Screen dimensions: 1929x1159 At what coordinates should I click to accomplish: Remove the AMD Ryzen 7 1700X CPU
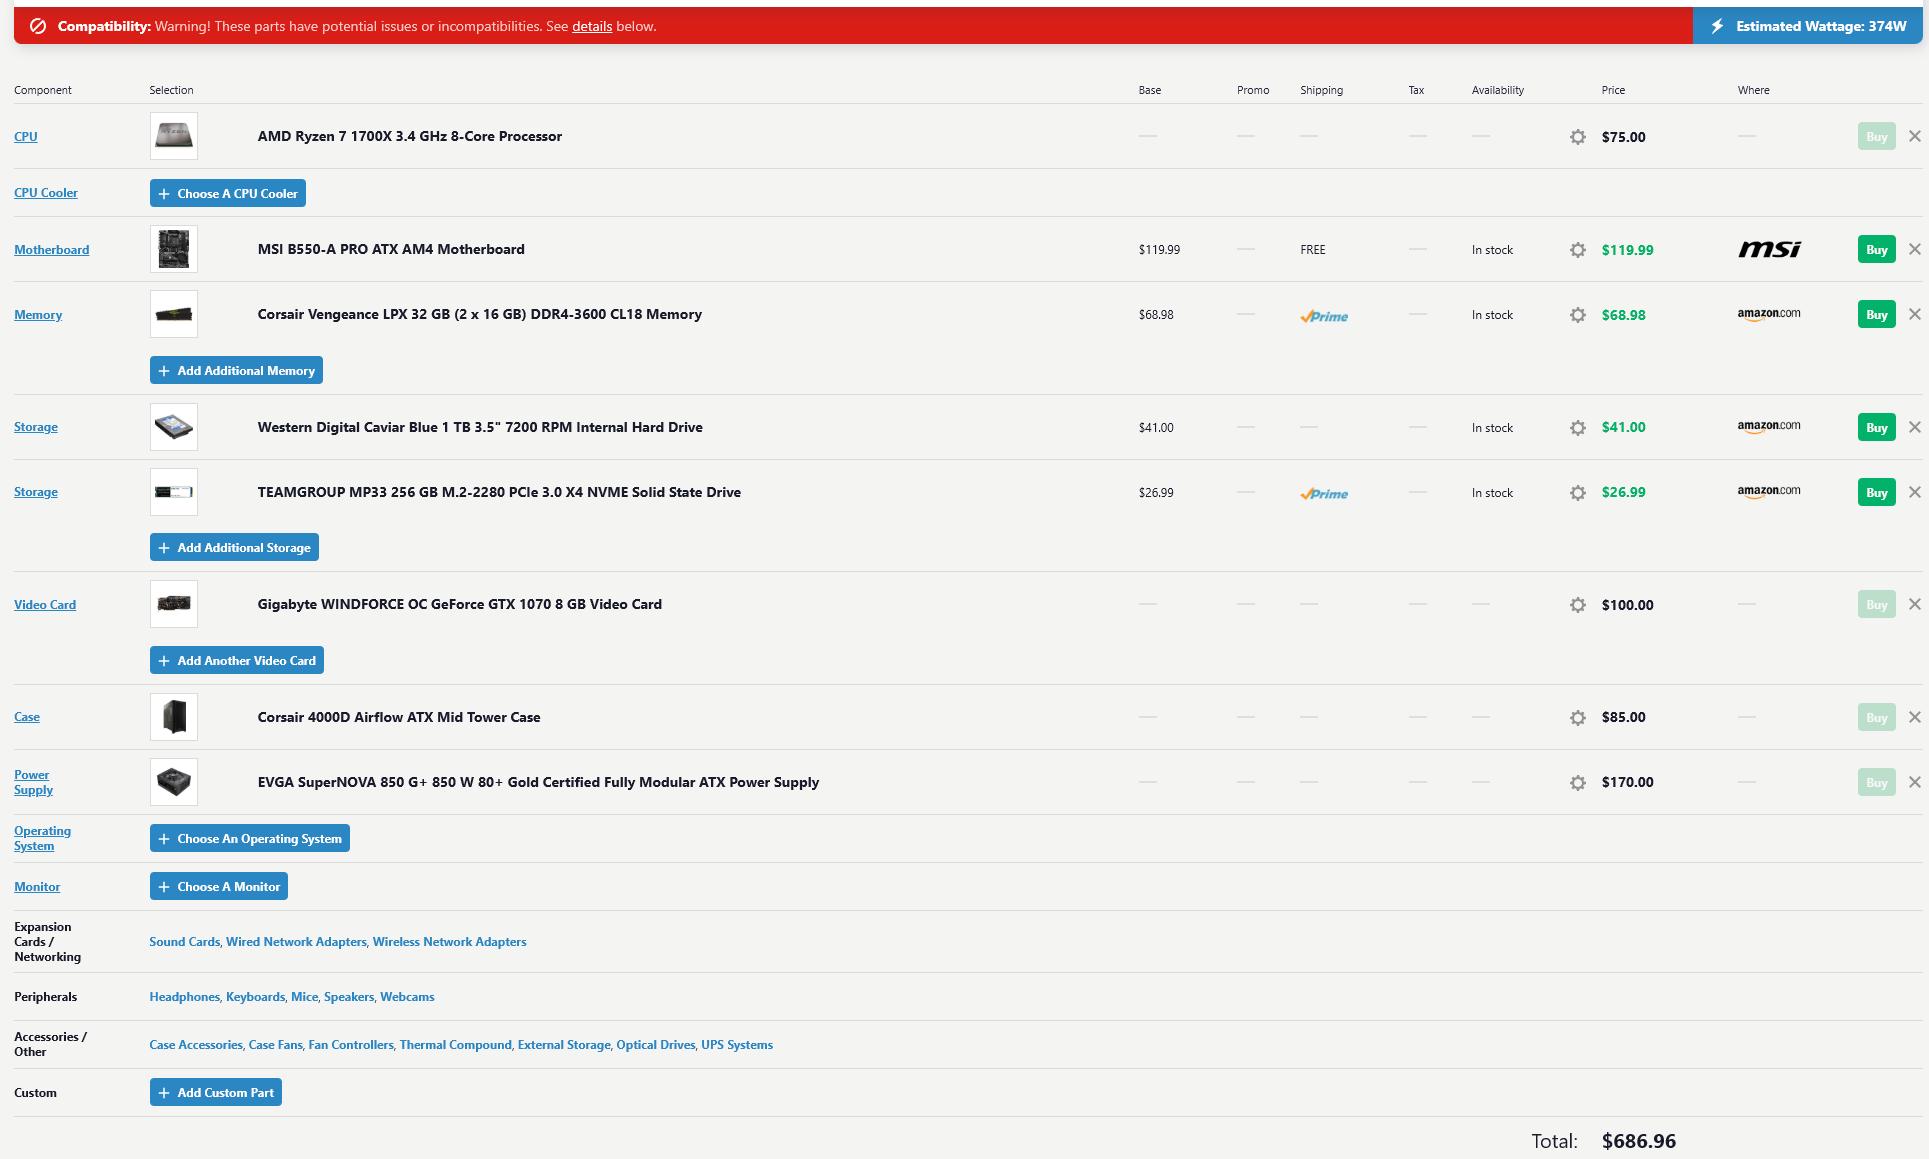[1914, 136]
